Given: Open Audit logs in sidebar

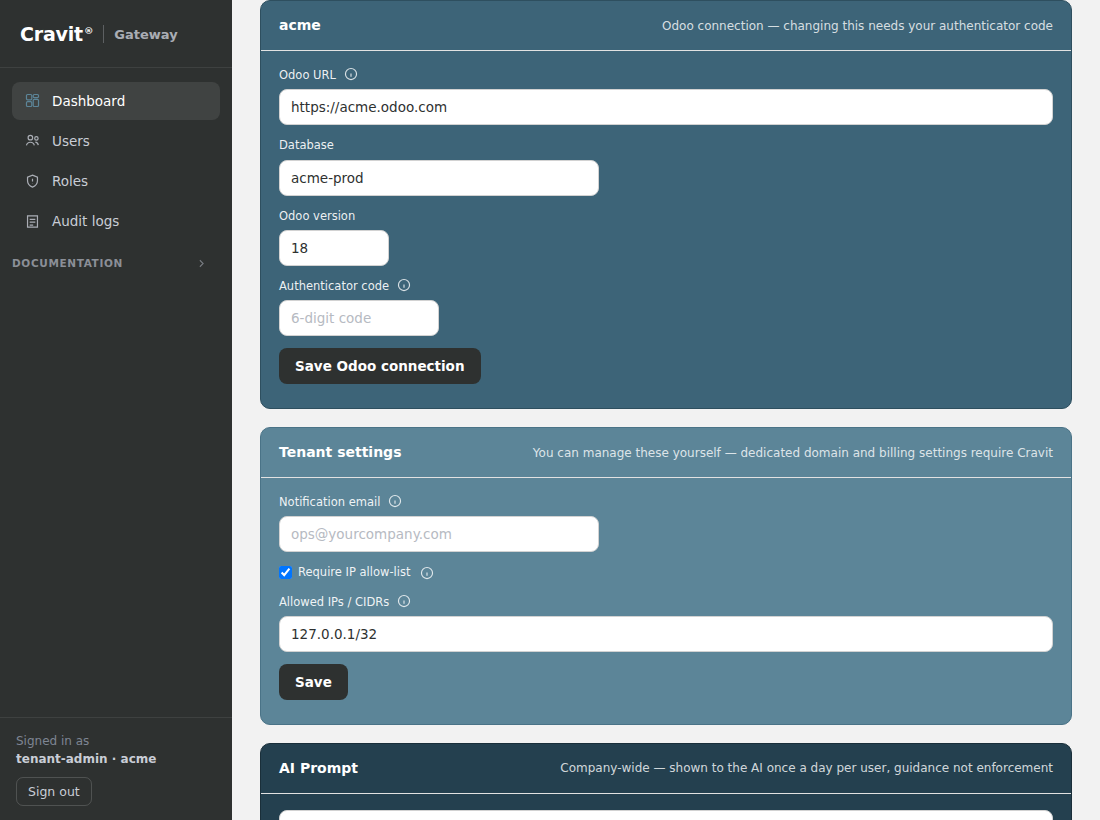Looking at the screenshot, I should 116,221.
